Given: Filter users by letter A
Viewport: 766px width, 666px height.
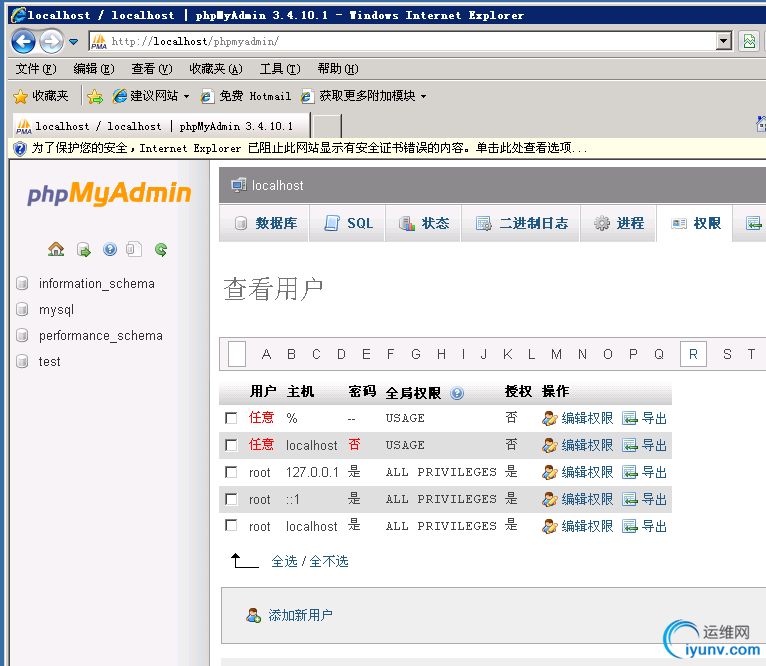Looking at the screenshot, I should [266, 354].
